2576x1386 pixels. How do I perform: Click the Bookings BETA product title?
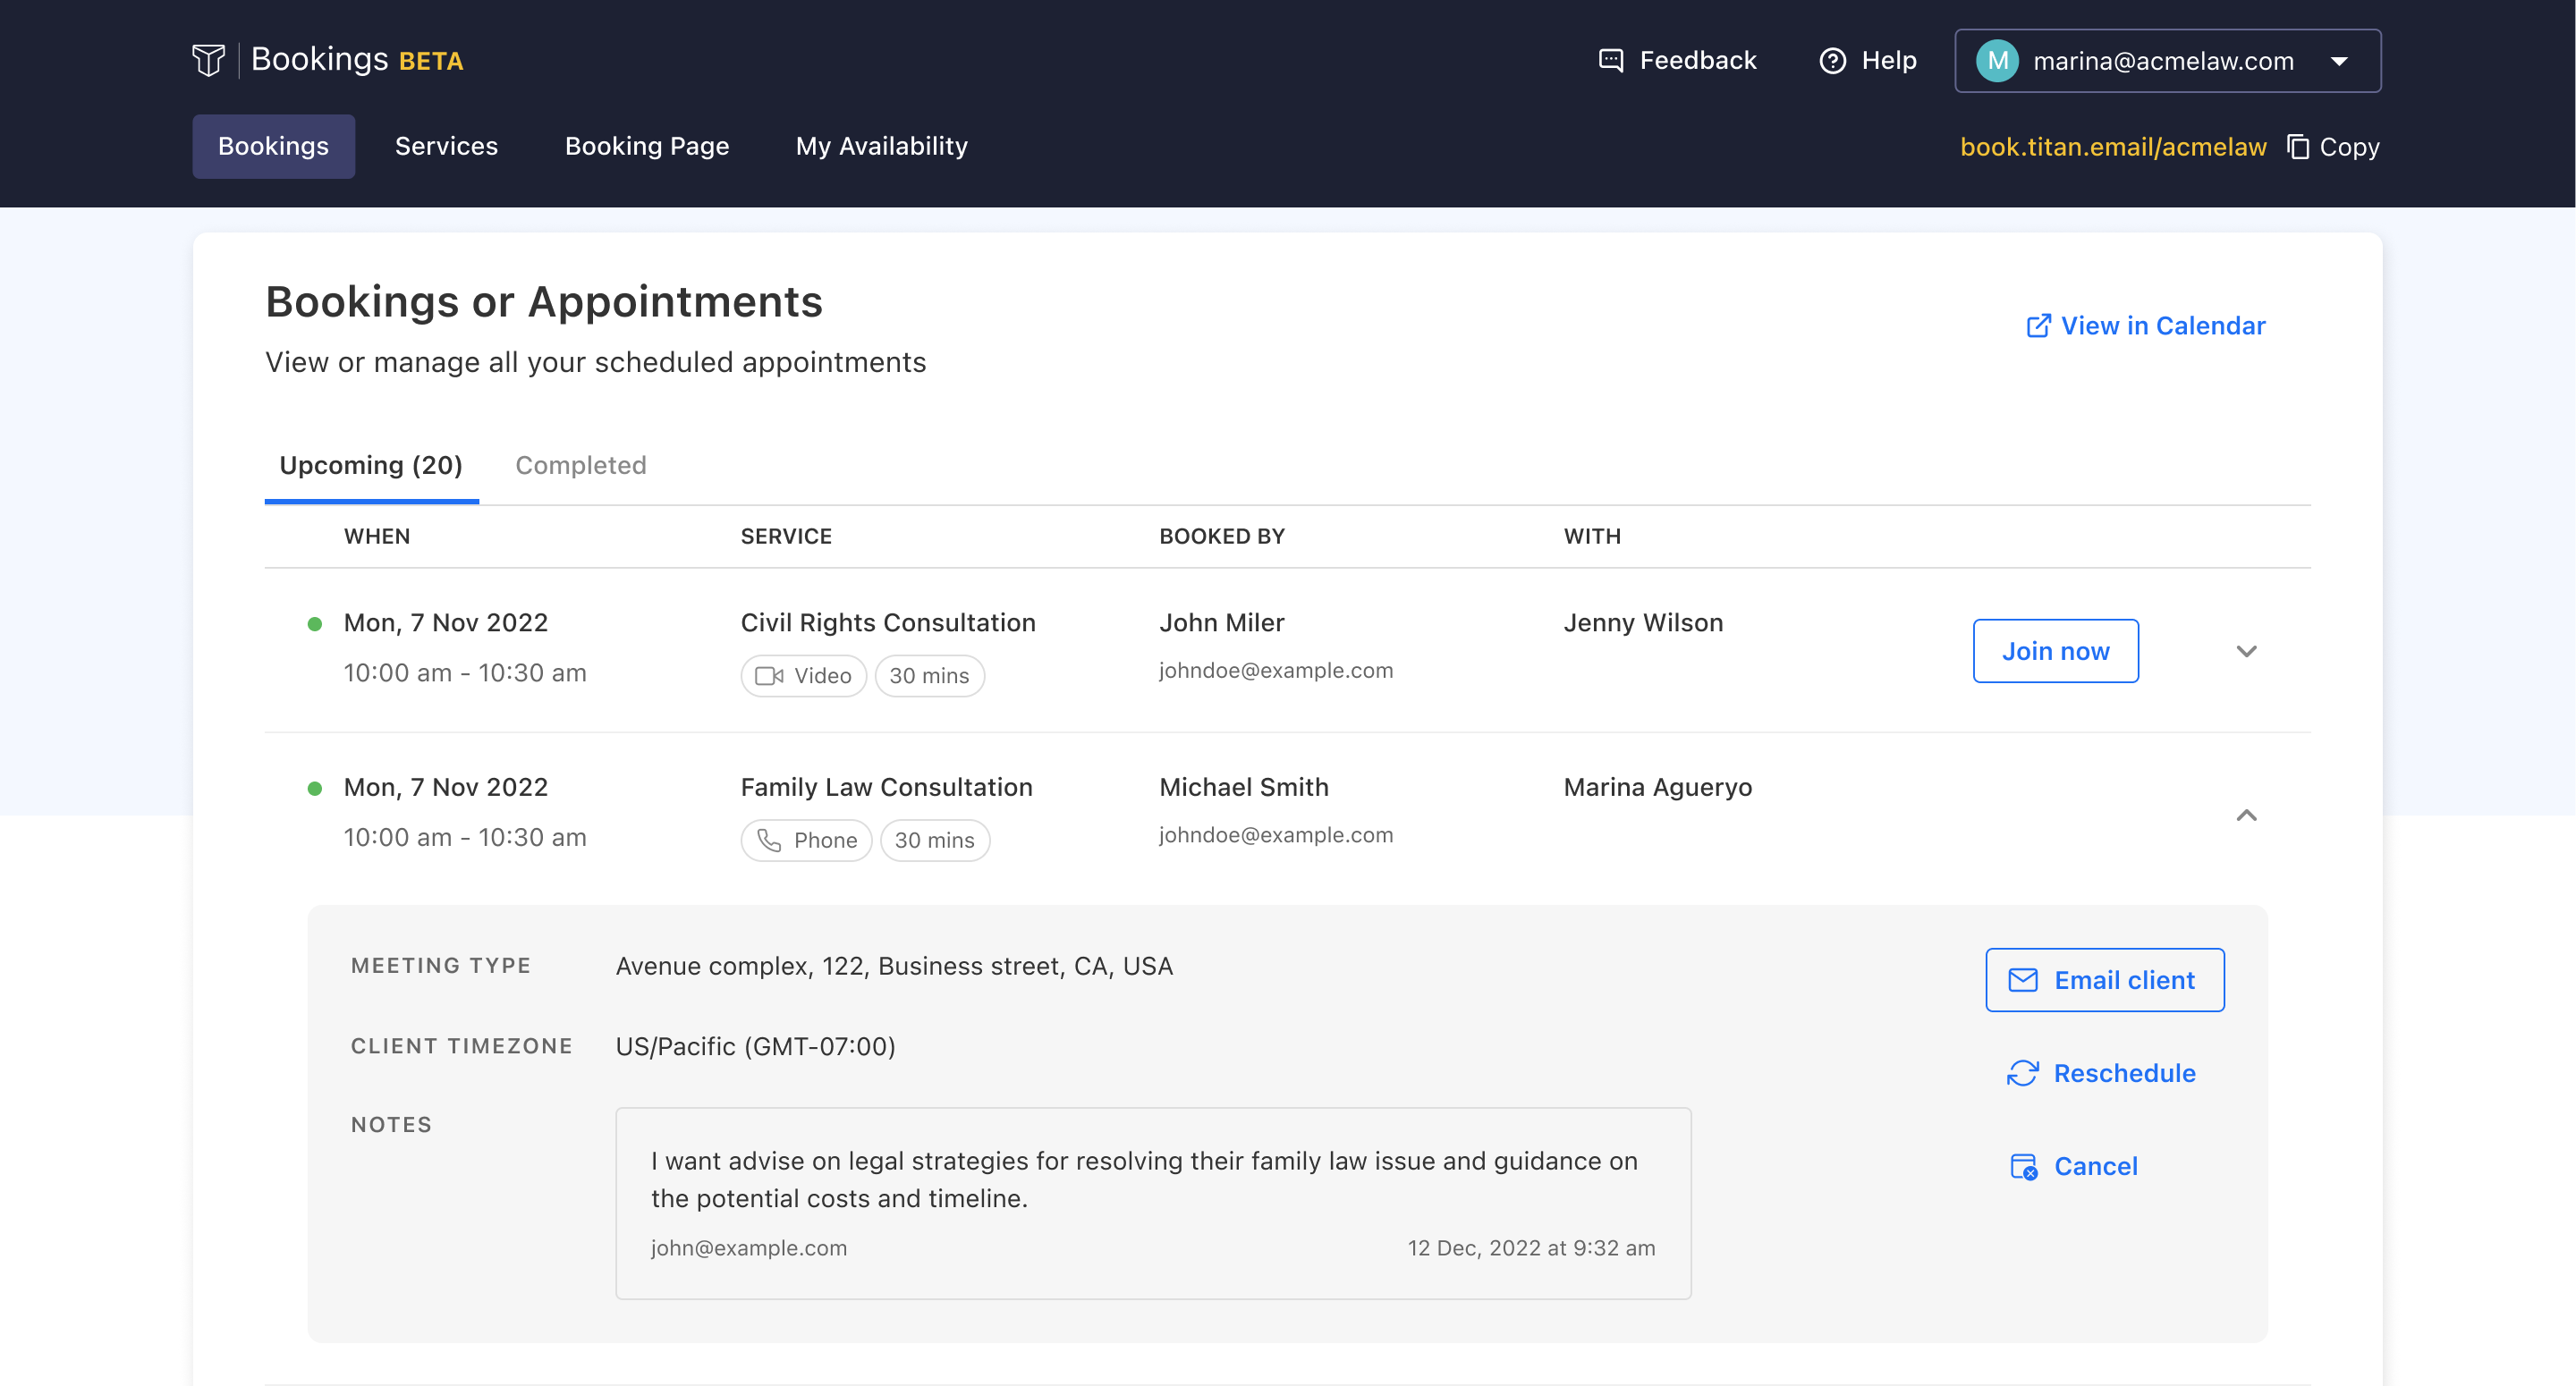click(x=357, y=60)
